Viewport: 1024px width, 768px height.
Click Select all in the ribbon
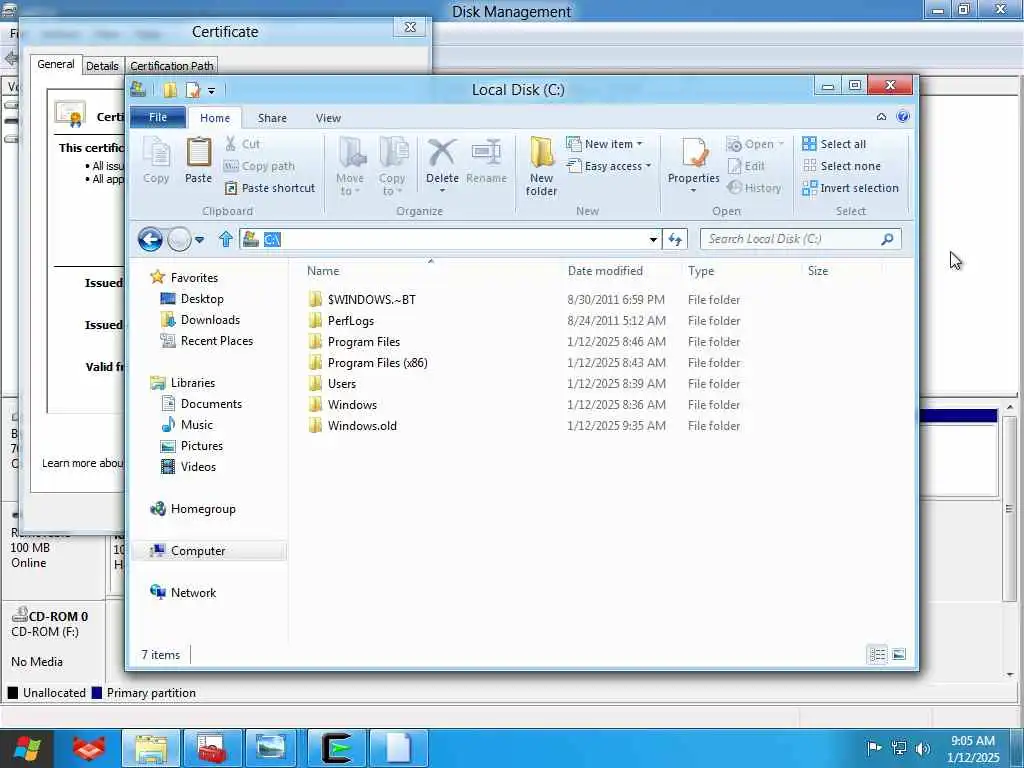tap(835, 144)
